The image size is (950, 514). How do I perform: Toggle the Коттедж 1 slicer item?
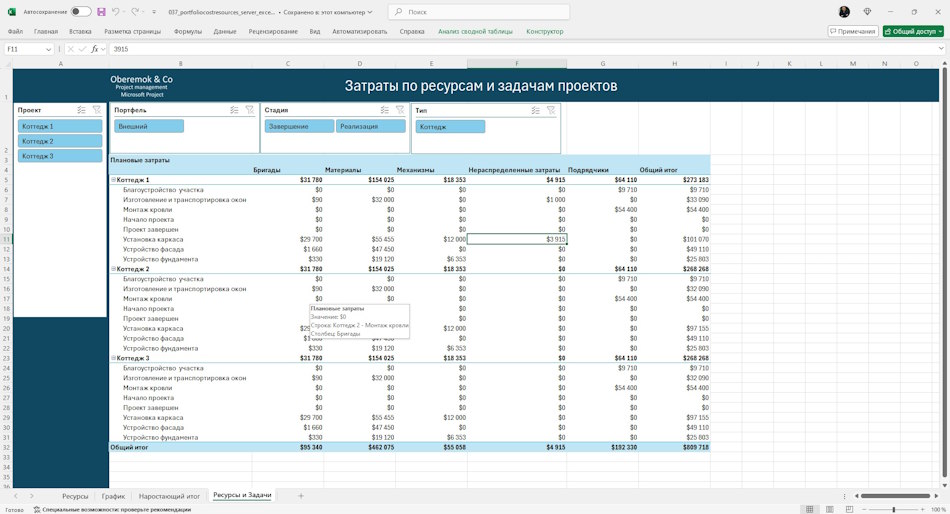pyautogui.click(x=60, y=126)
